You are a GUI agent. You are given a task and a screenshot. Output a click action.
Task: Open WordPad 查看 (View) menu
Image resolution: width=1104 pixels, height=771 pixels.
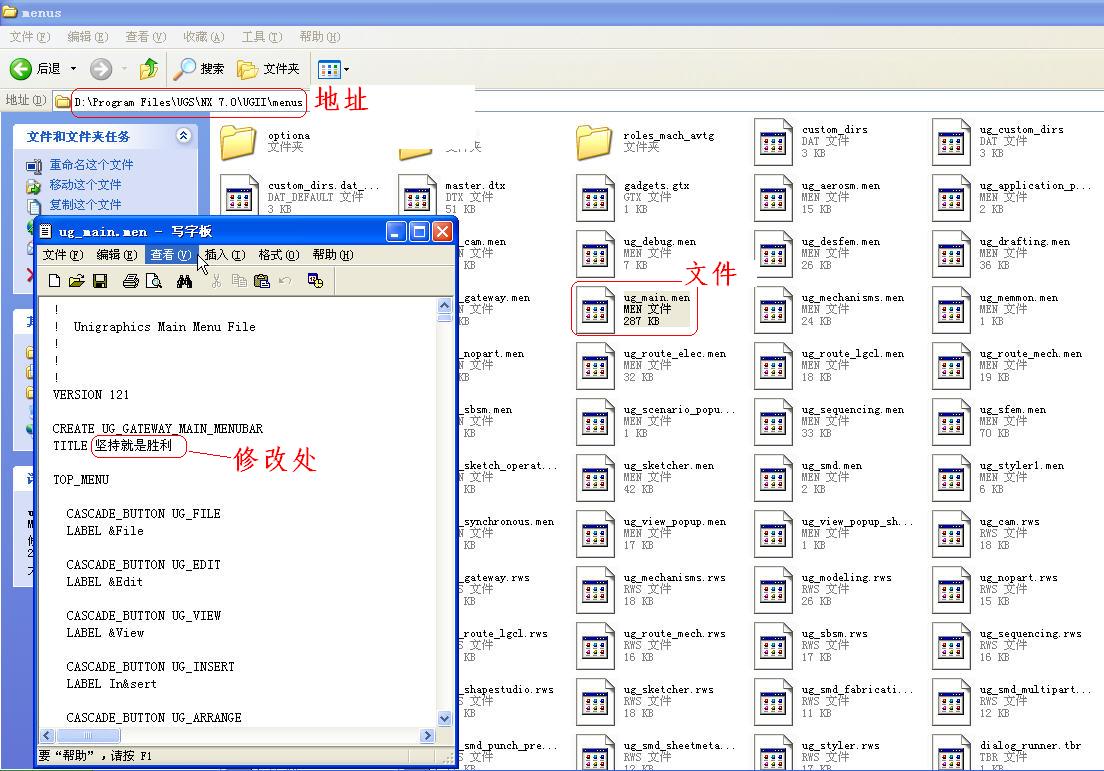point(170,254)
